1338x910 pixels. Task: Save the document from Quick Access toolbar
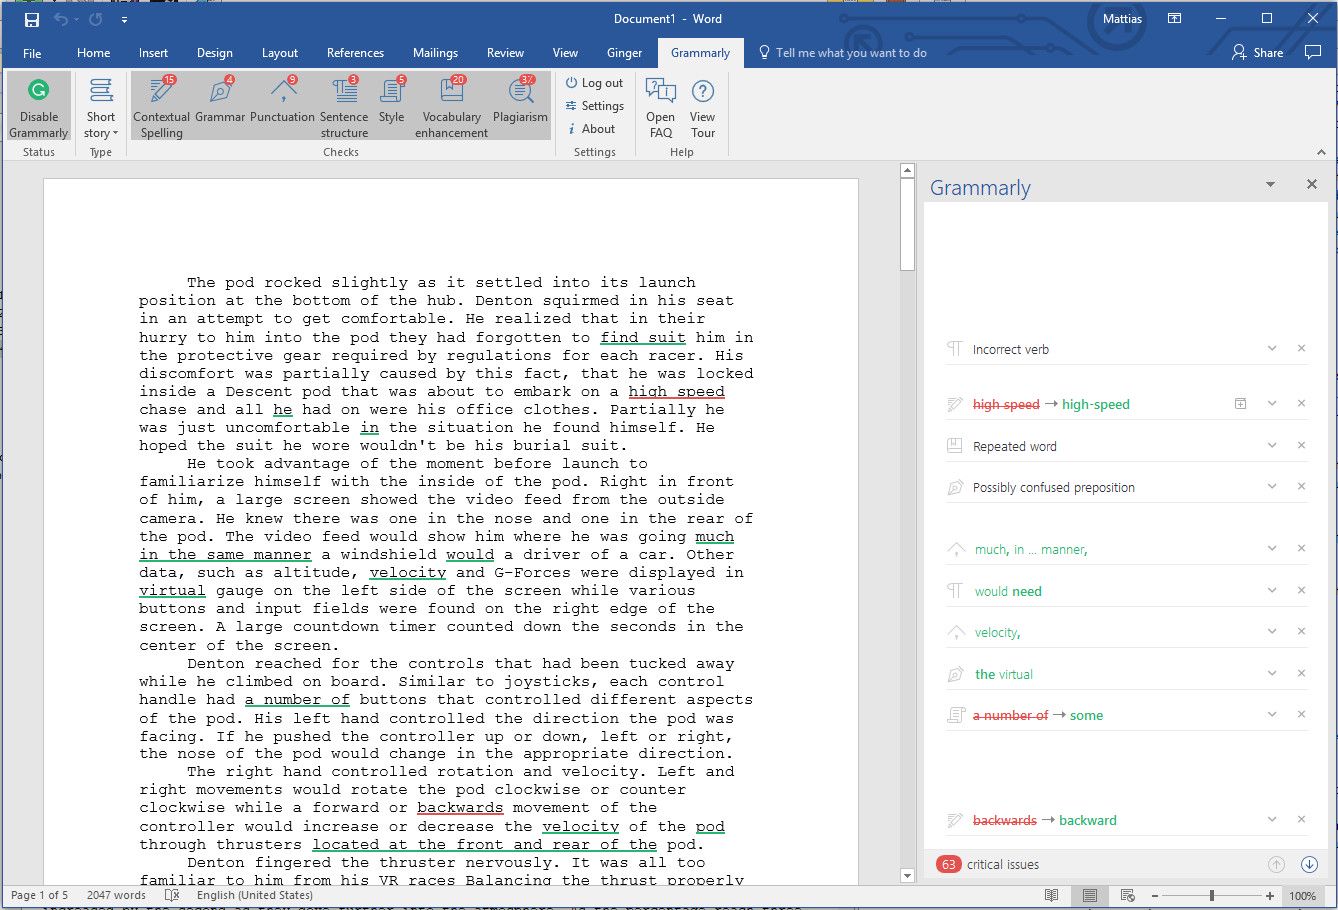[x=32, y=19]
